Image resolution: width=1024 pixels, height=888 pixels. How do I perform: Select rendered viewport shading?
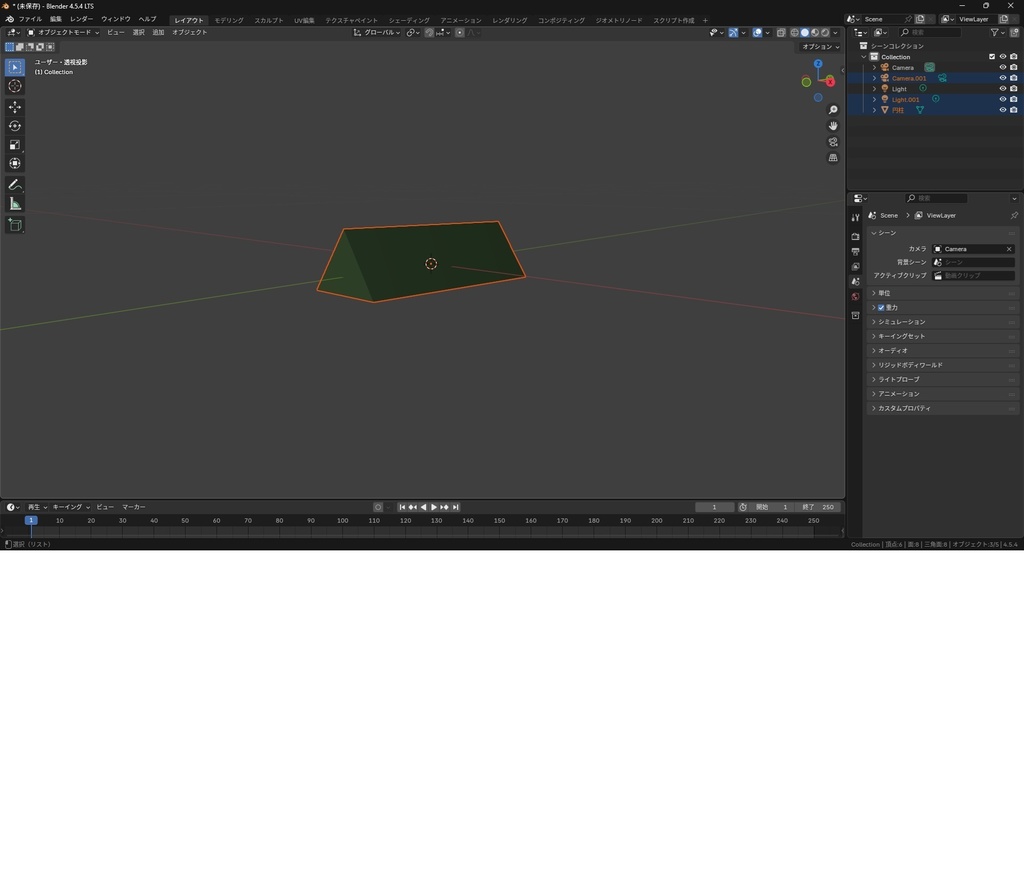pyautogui.click(x=825, y=33)
